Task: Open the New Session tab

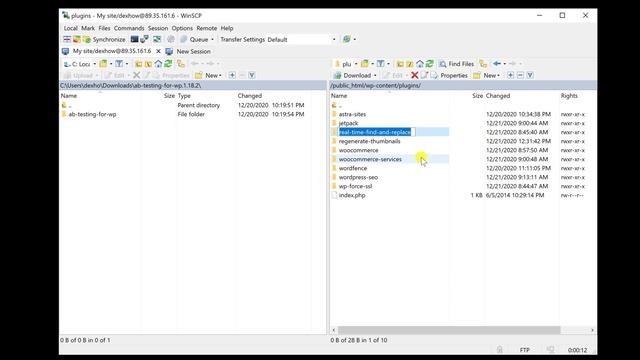Action: pyautogui.click(x=189, y=51)
